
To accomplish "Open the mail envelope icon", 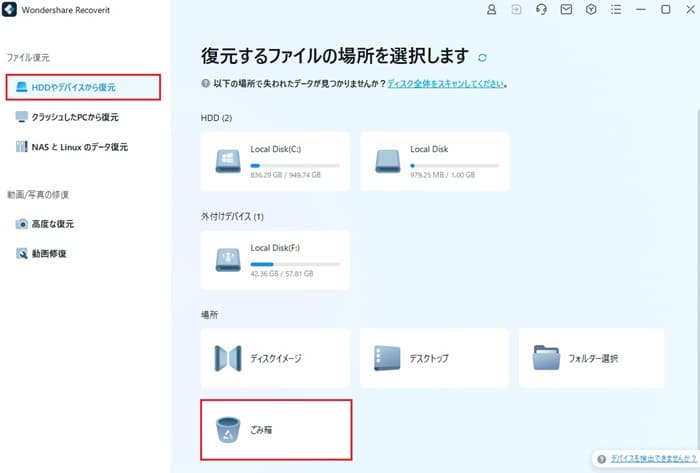I will coord(566,9).
